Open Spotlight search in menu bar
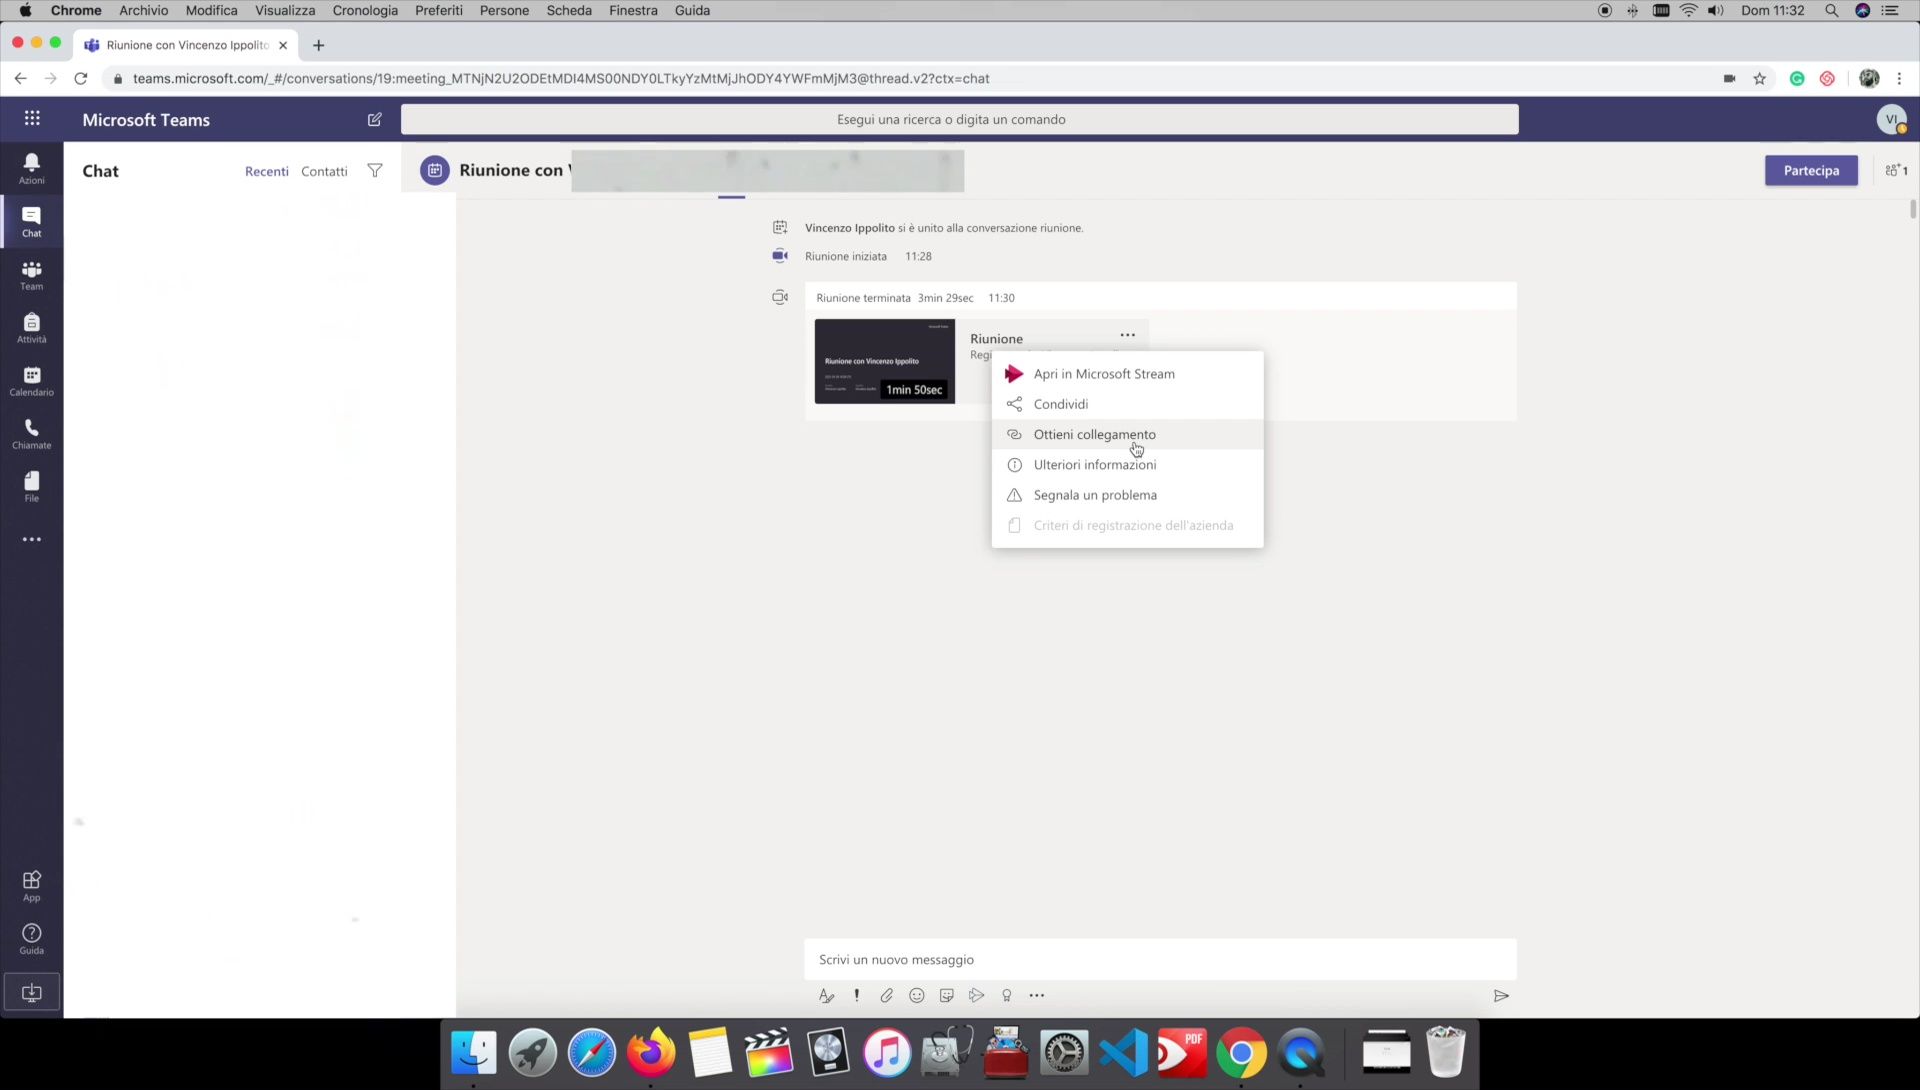1920x1090 pixels. pyautogui.click(x=1831, y=10)
